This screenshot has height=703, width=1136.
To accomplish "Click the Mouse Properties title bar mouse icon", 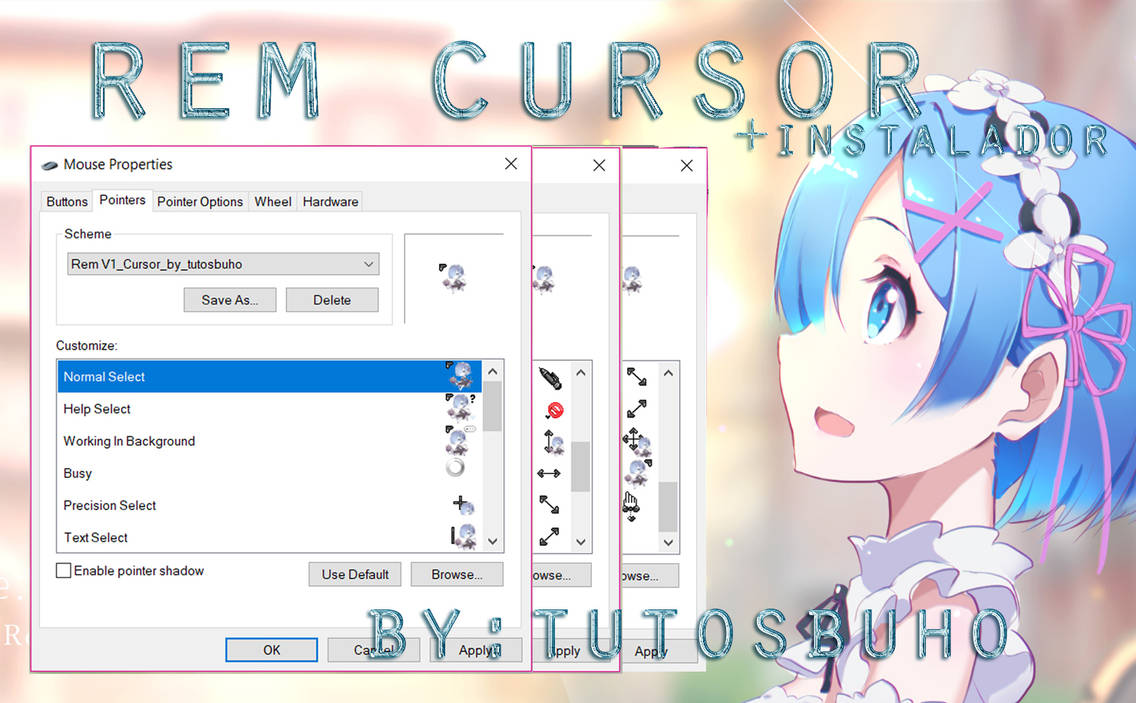I will [x=49, y=165].
